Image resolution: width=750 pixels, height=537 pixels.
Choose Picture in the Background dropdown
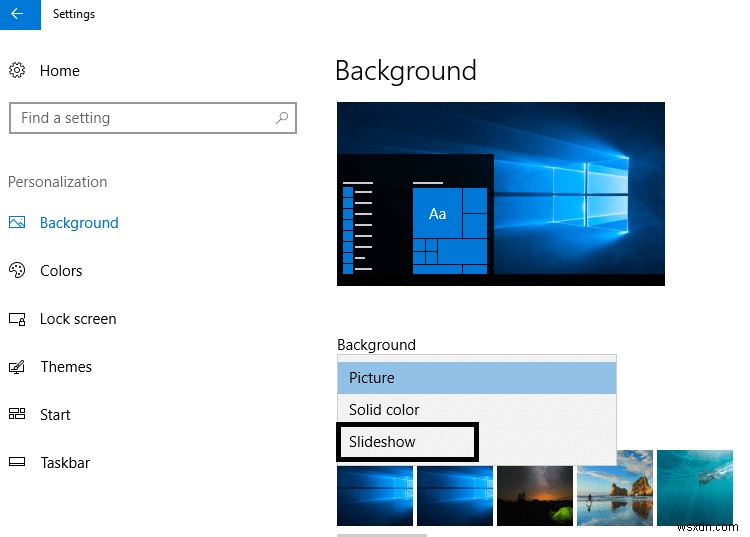pos(476,378)
